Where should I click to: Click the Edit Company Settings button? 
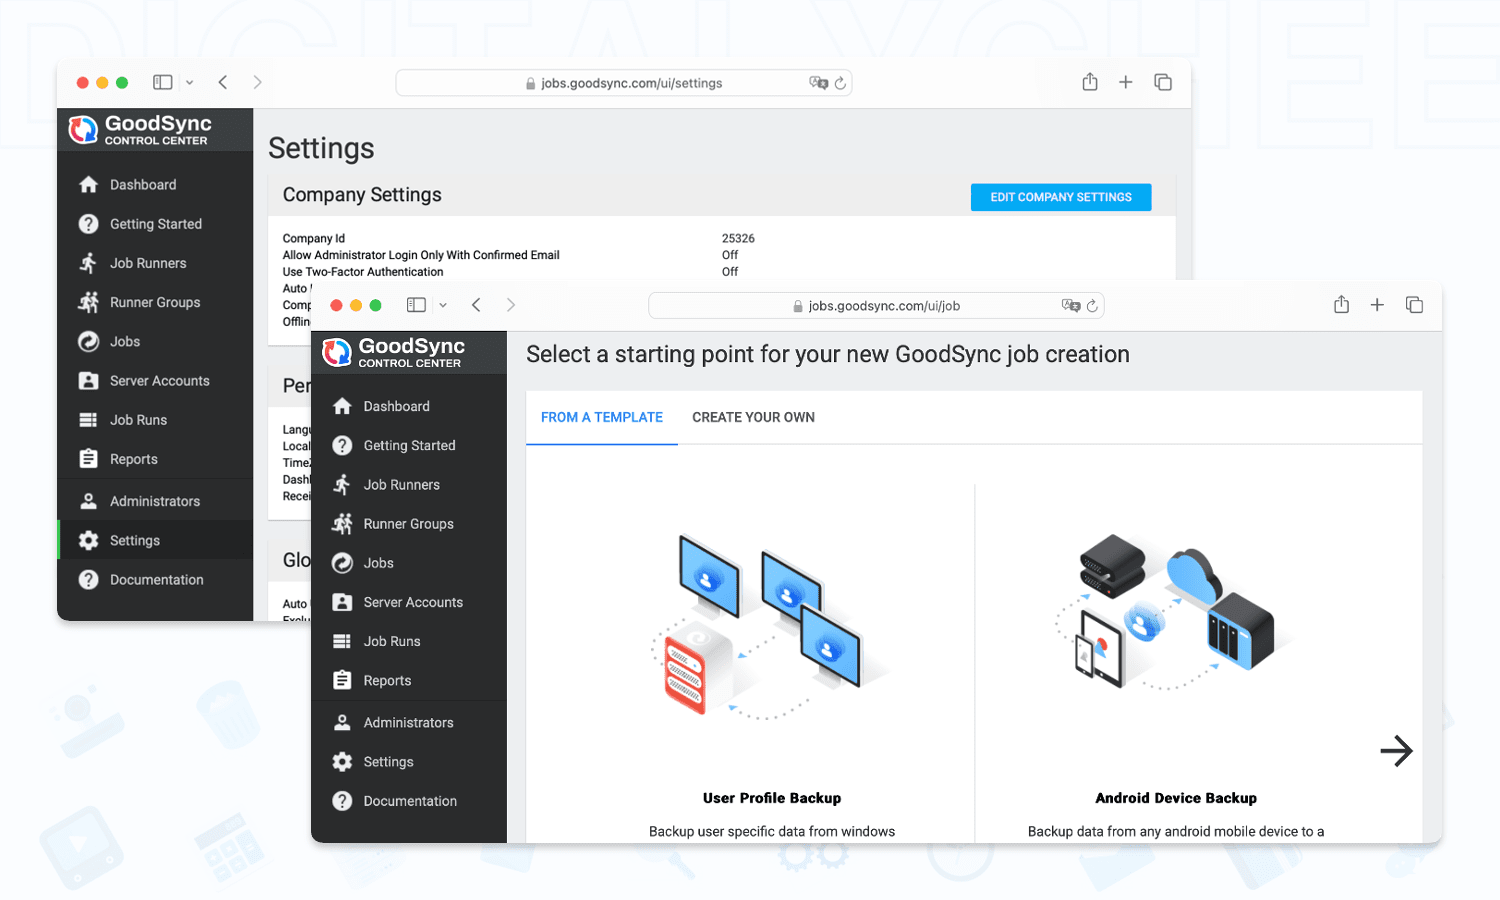[x=1061, y=197]
